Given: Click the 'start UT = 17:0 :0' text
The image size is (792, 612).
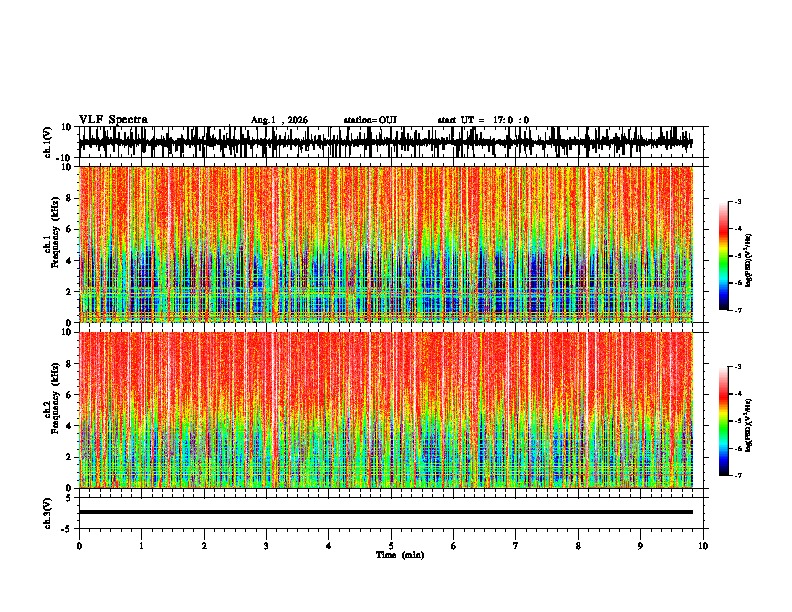Looking at the screenshot, I should (x=483, y=120).
